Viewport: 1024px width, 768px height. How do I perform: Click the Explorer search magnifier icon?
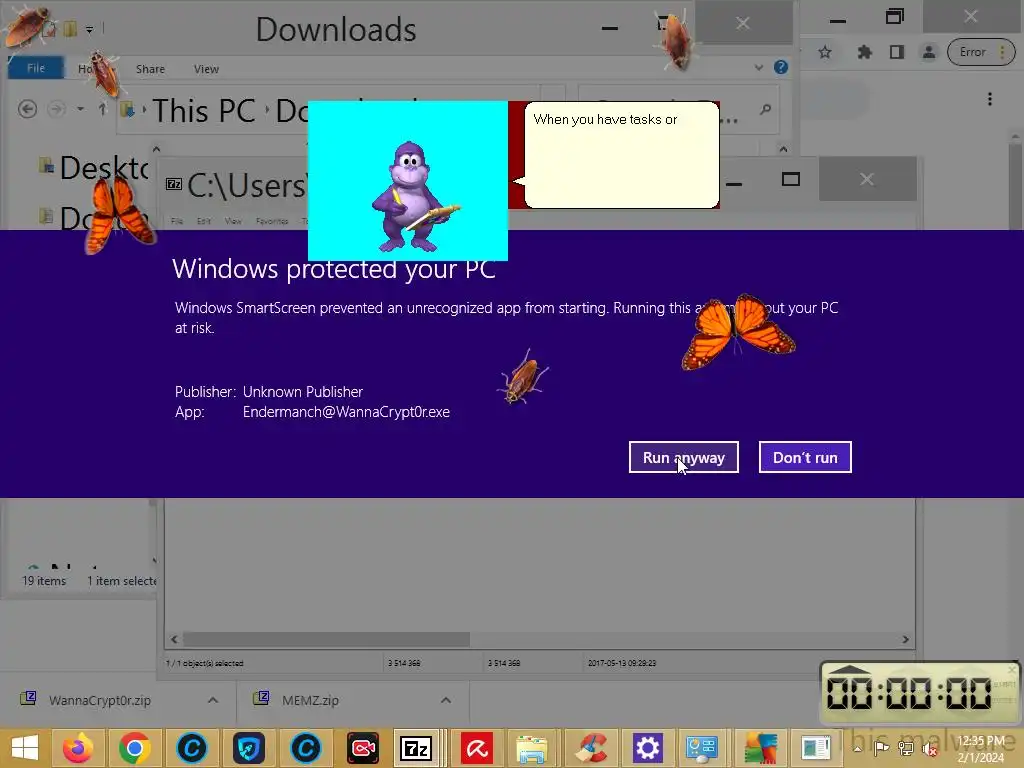coord(765,110)
